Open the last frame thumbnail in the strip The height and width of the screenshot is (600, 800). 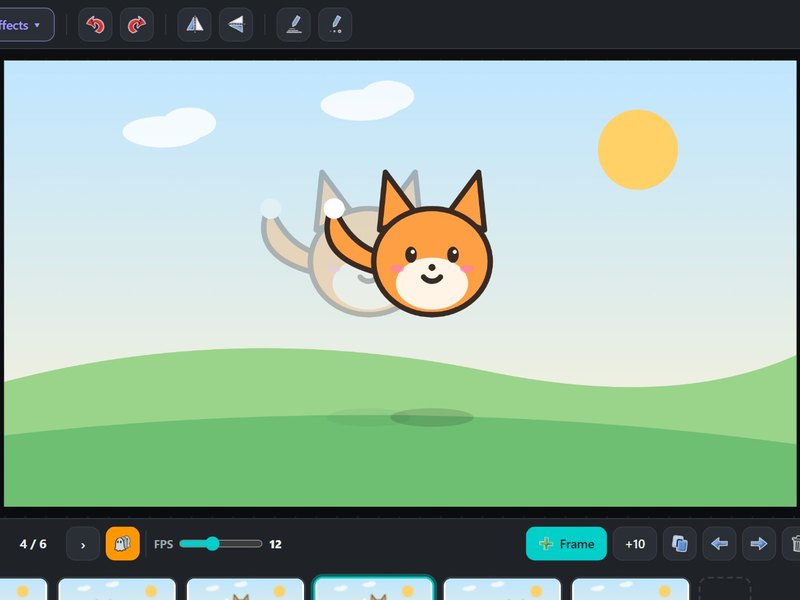coord(631,589)
